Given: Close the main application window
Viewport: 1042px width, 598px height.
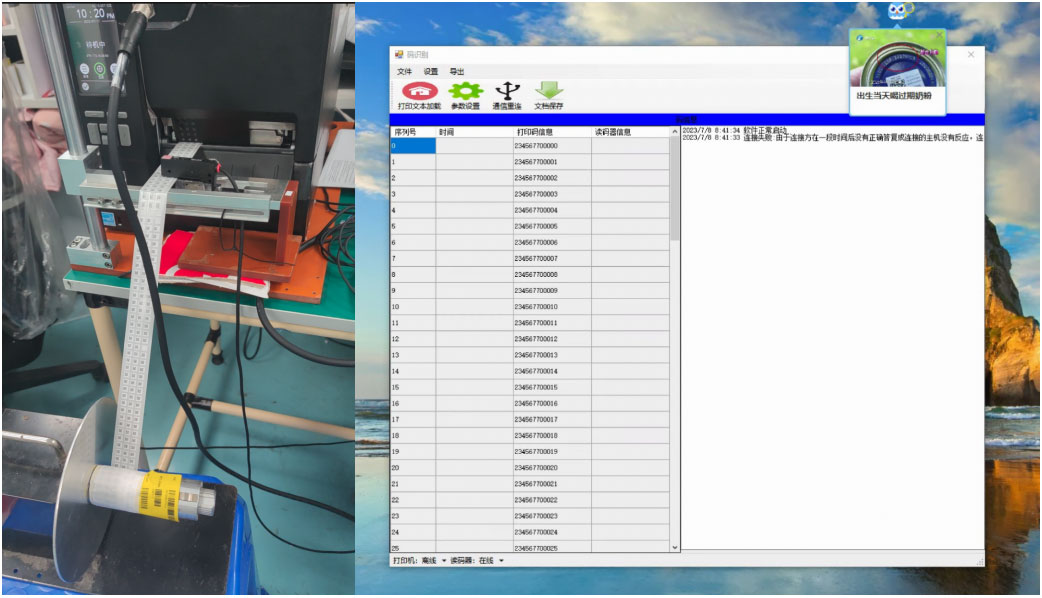Looking at the screenshot, I should (970, 55).
